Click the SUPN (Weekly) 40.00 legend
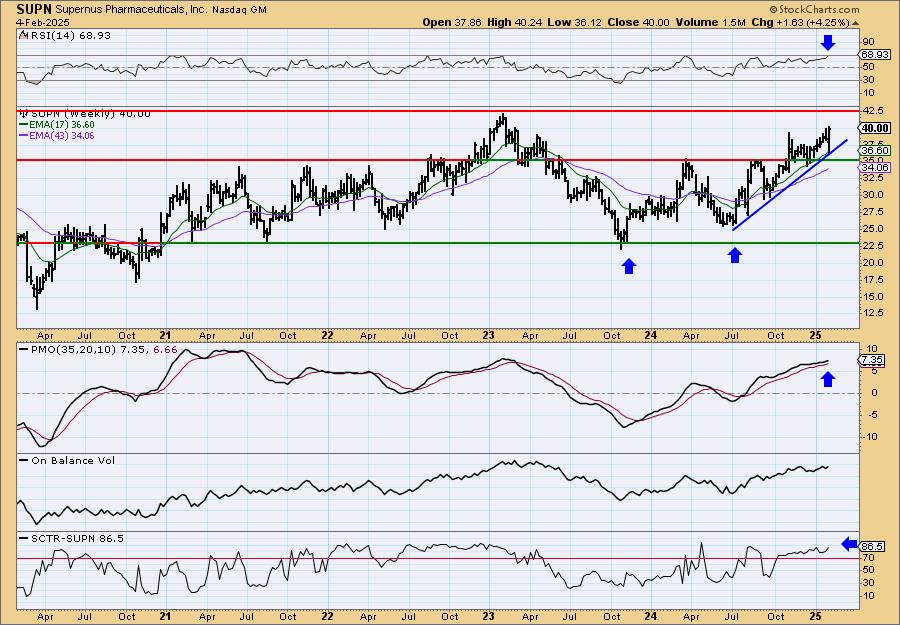 click(87, 114)
